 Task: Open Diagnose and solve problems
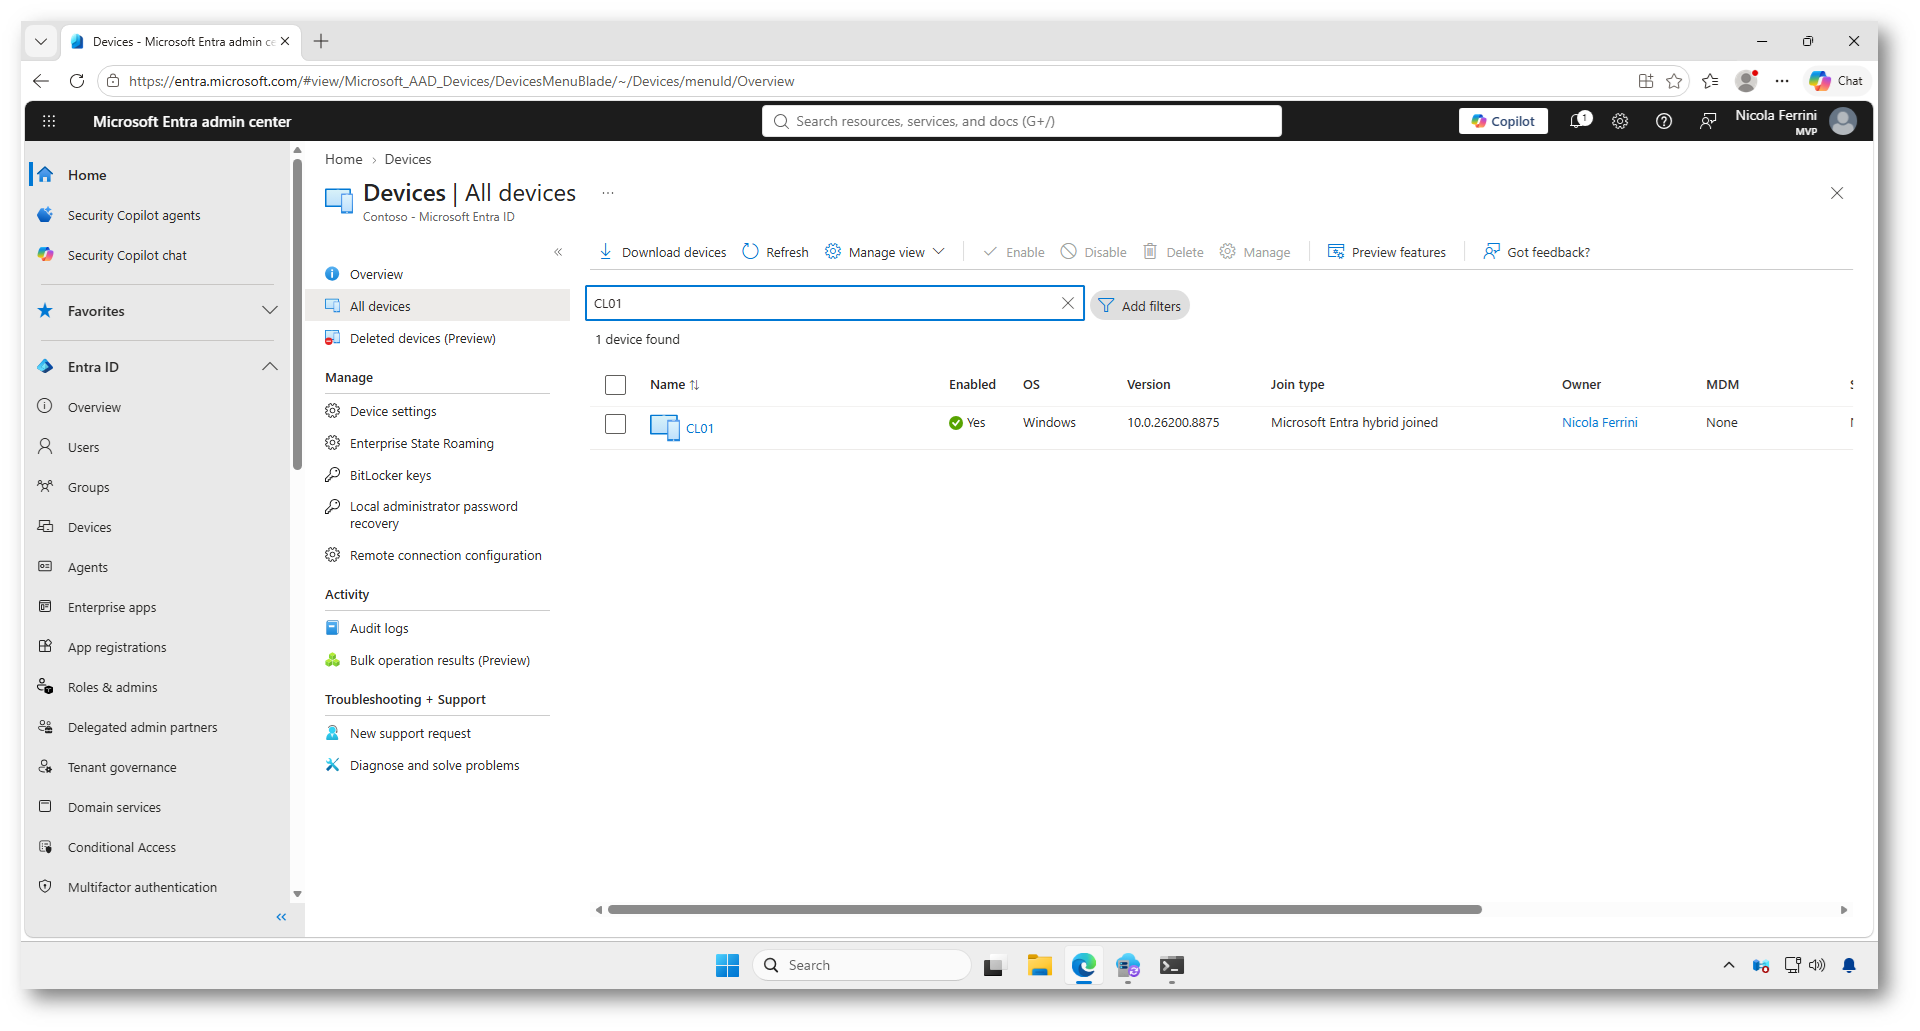tap(437, 765)
